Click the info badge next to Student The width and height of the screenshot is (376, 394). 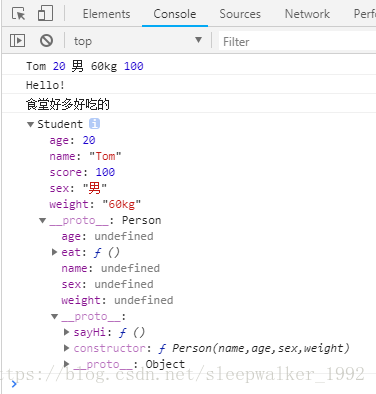94,124
